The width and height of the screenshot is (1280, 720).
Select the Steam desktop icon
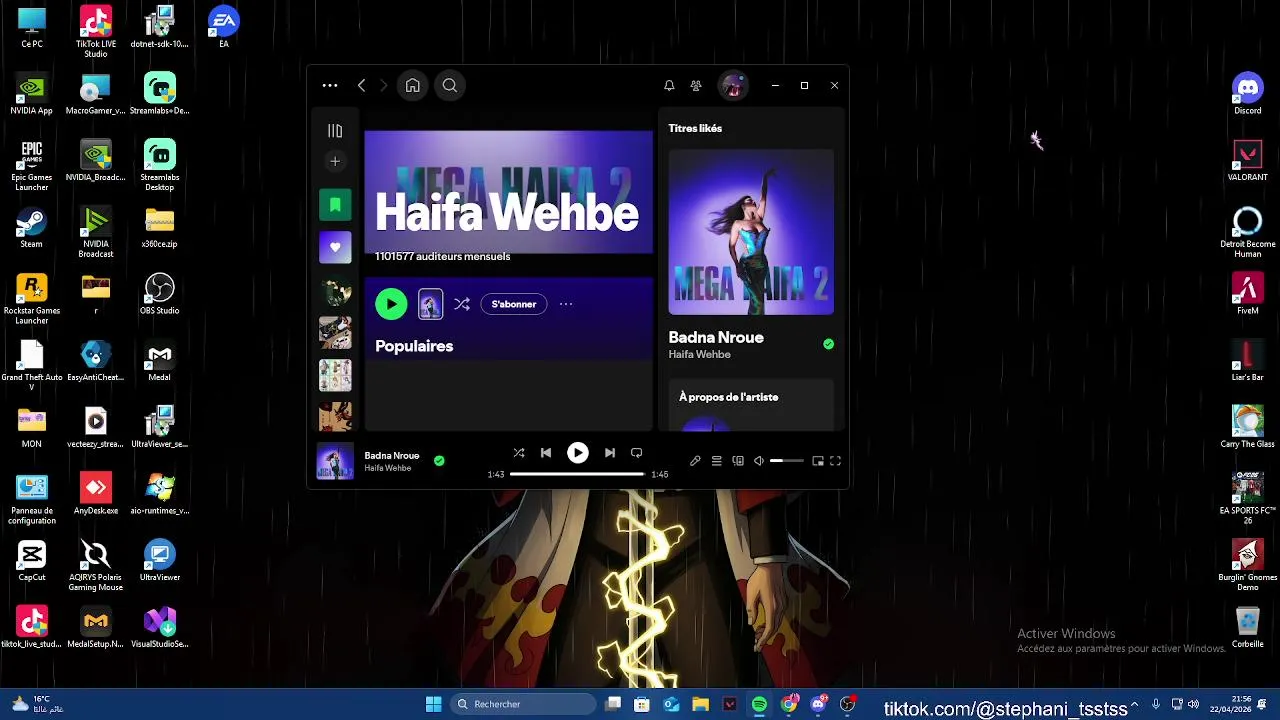pyautogui.click(x=31, y=227)
